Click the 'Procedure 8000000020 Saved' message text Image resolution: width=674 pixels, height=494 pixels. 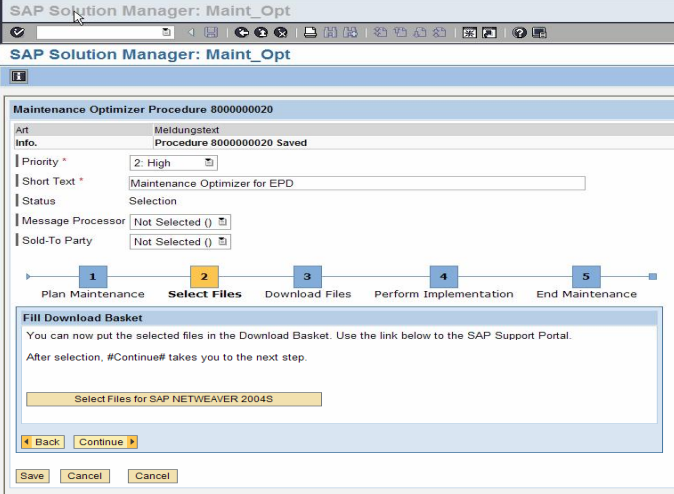point(231,143)
